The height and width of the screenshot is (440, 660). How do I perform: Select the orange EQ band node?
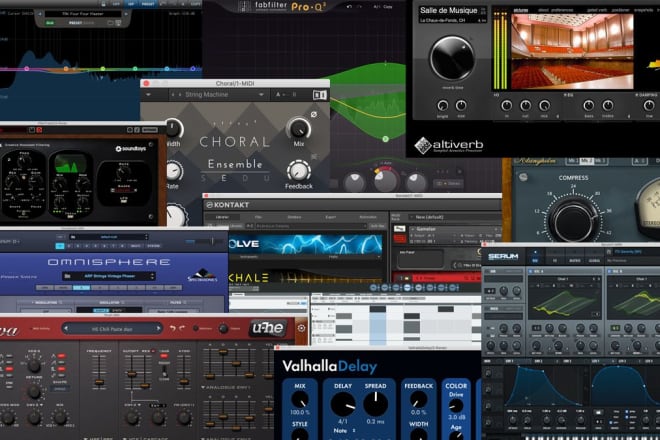pyautogui.click(x=66, y=68)
